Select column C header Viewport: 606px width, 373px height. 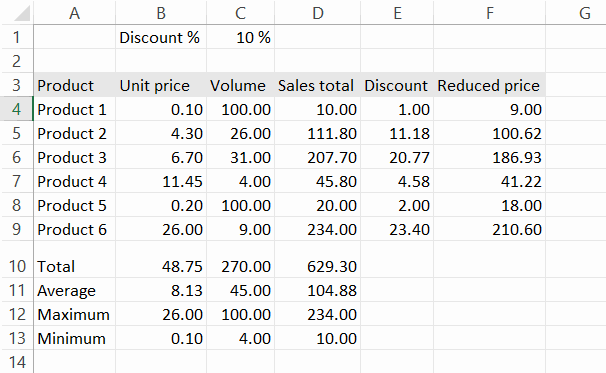tap(240, 13)
